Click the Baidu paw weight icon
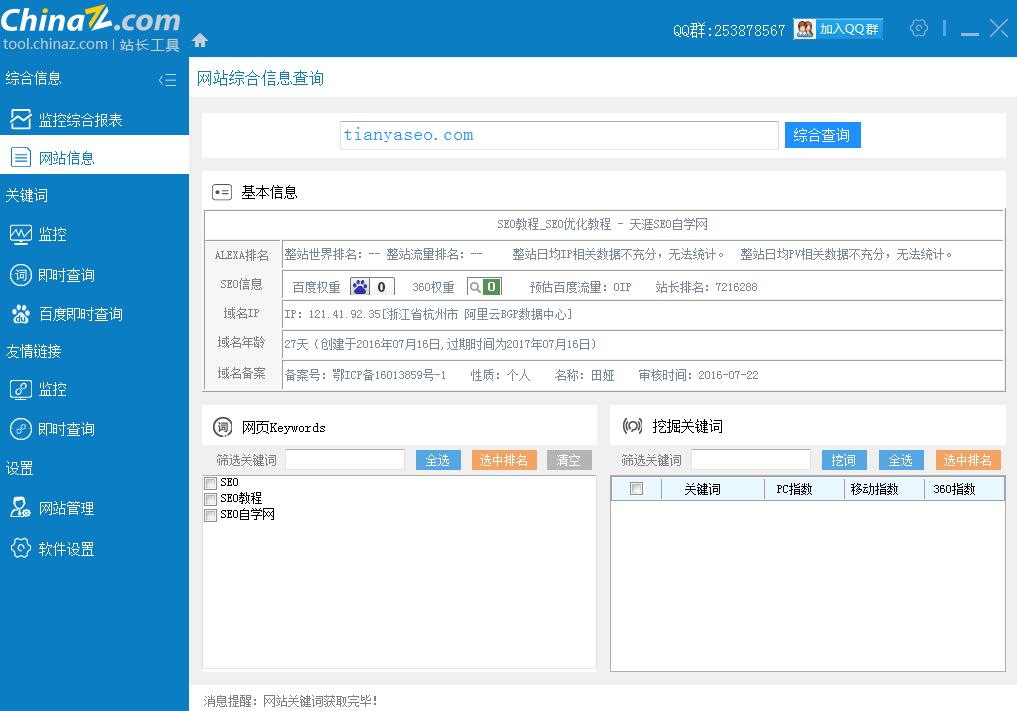 coord(362,288)
